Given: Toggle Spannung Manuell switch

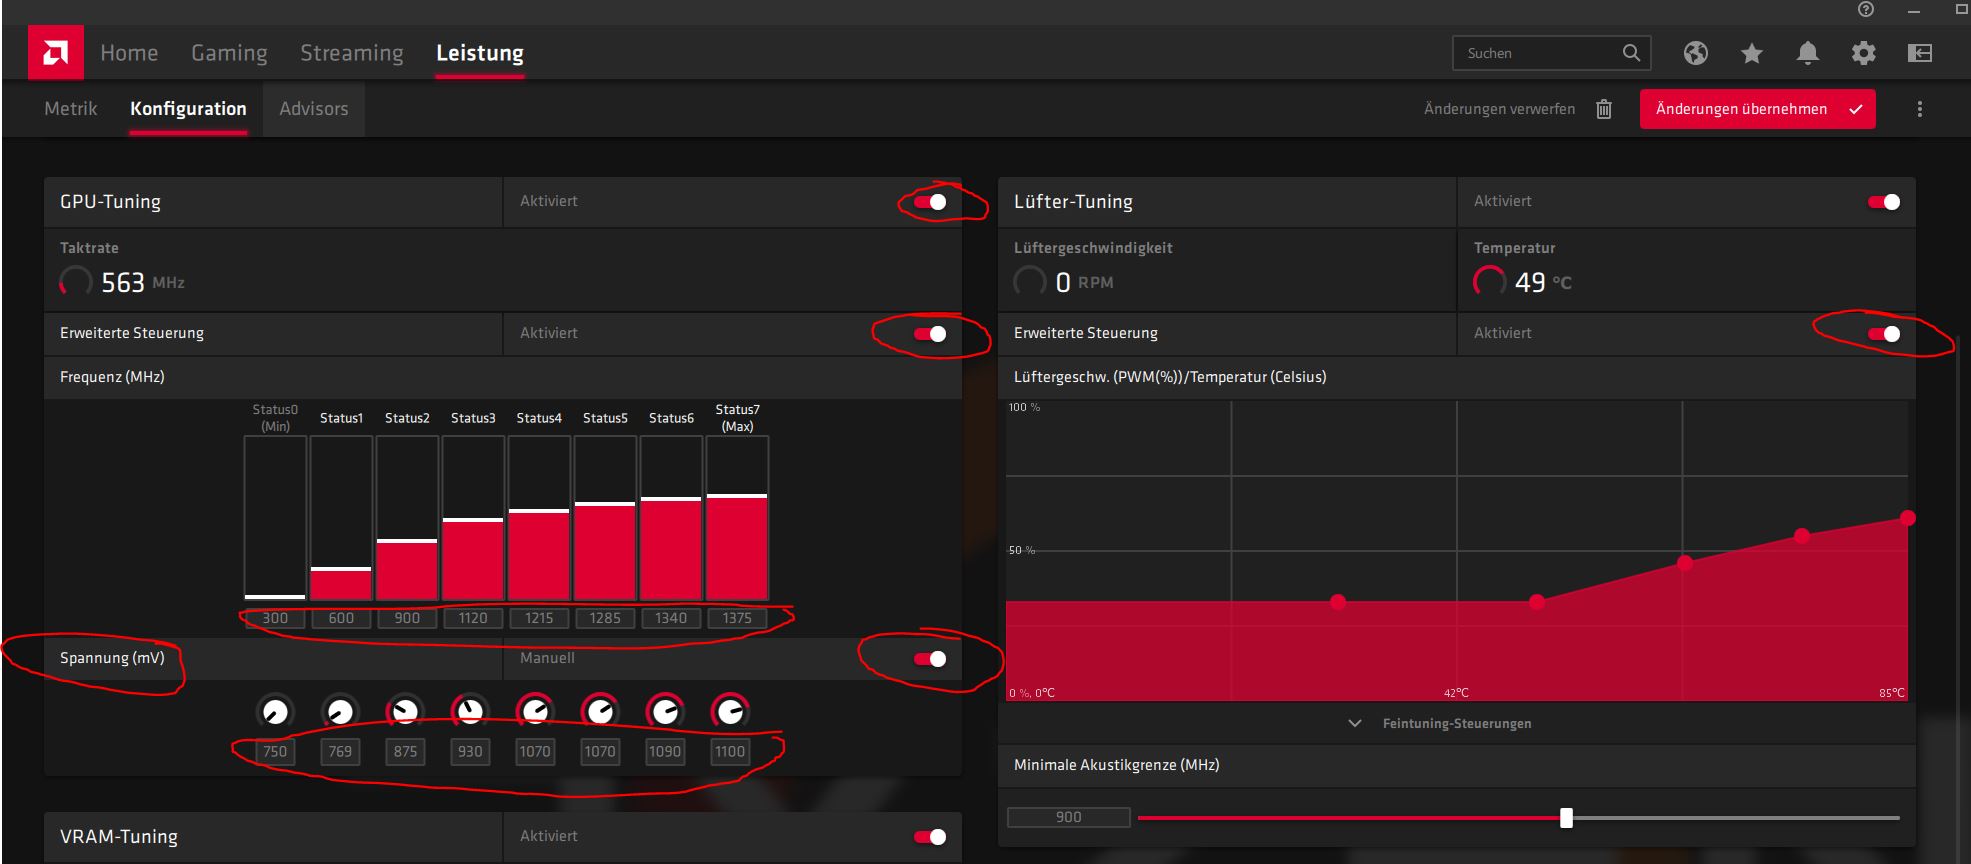Looking at the screenshot, I should pos(930,659).
